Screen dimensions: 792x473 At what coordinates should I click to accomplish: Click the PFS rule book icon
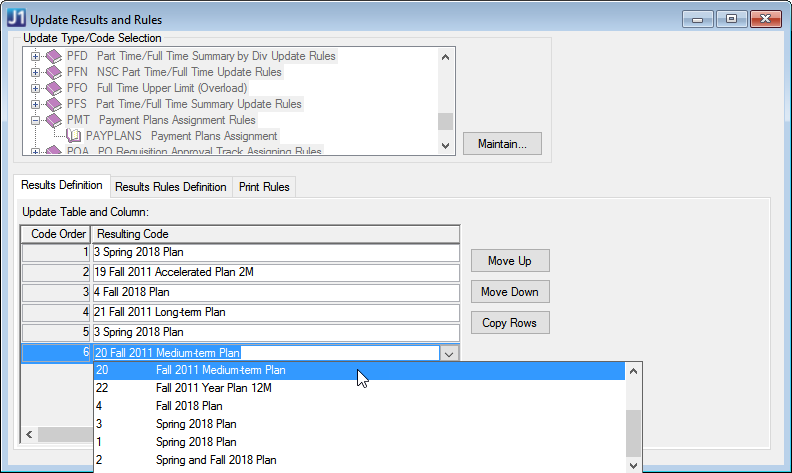[54, 104]
